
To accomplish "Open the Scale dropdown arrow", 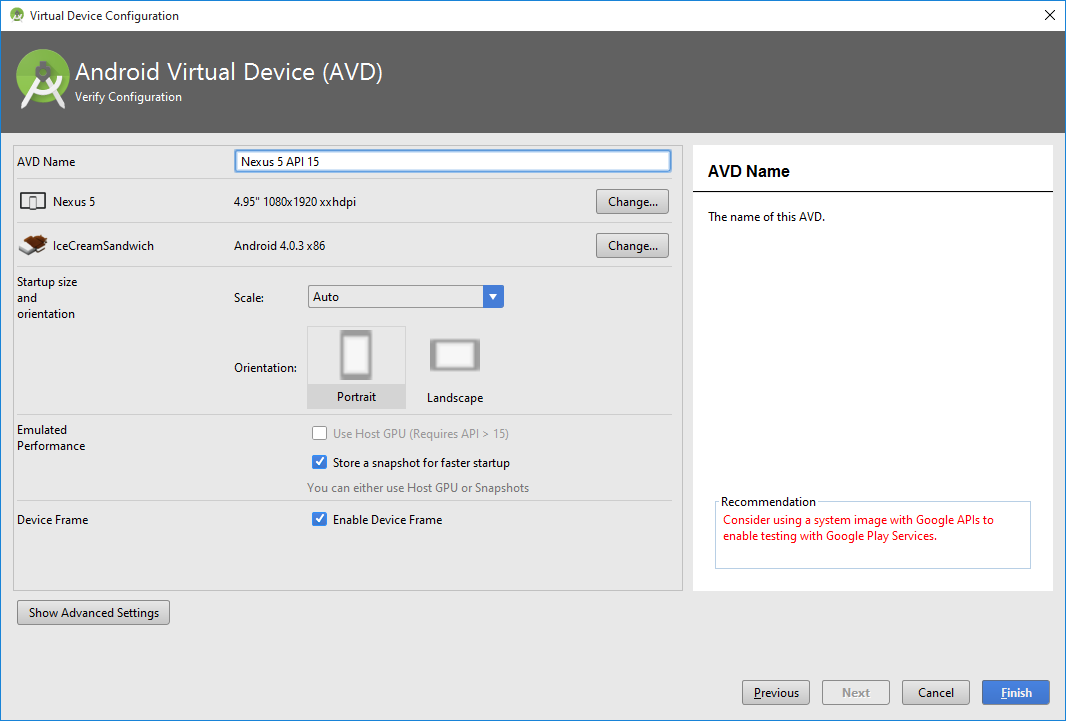I will click(493, 297).
